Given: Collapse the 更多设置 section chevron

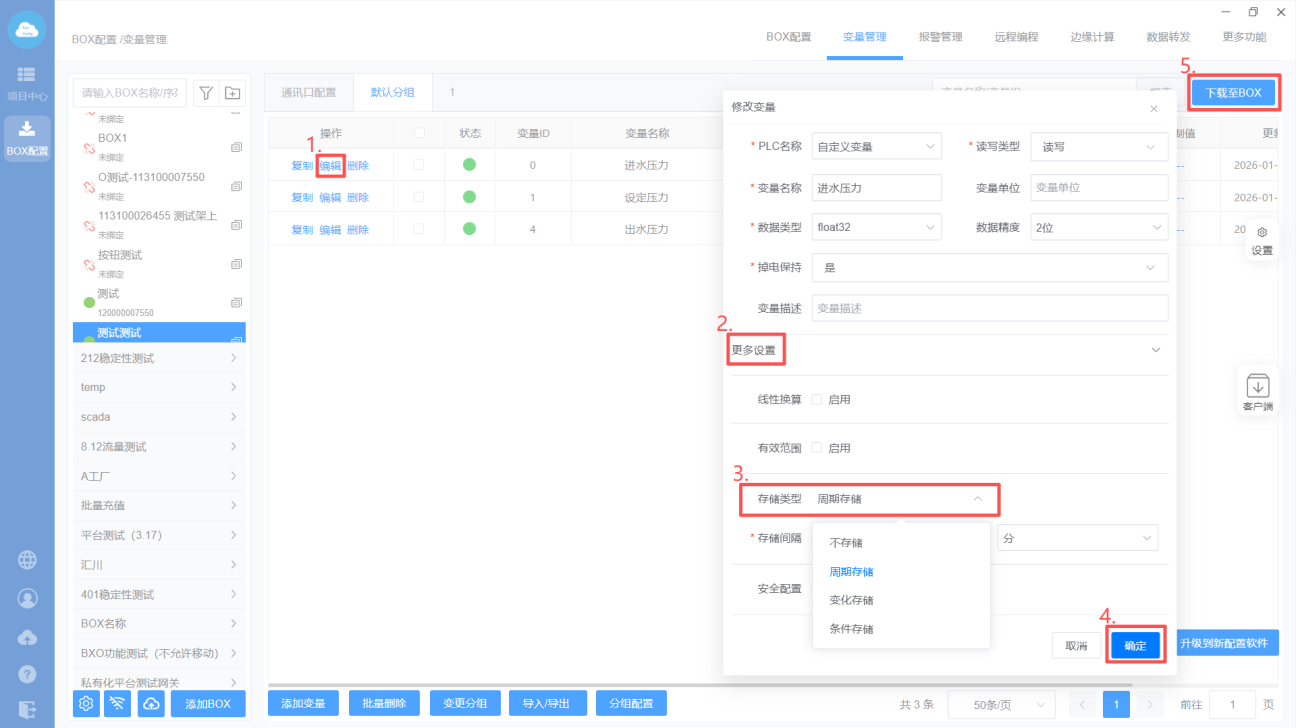Looking at the screenshot, I should click(x=1156, y=350).
